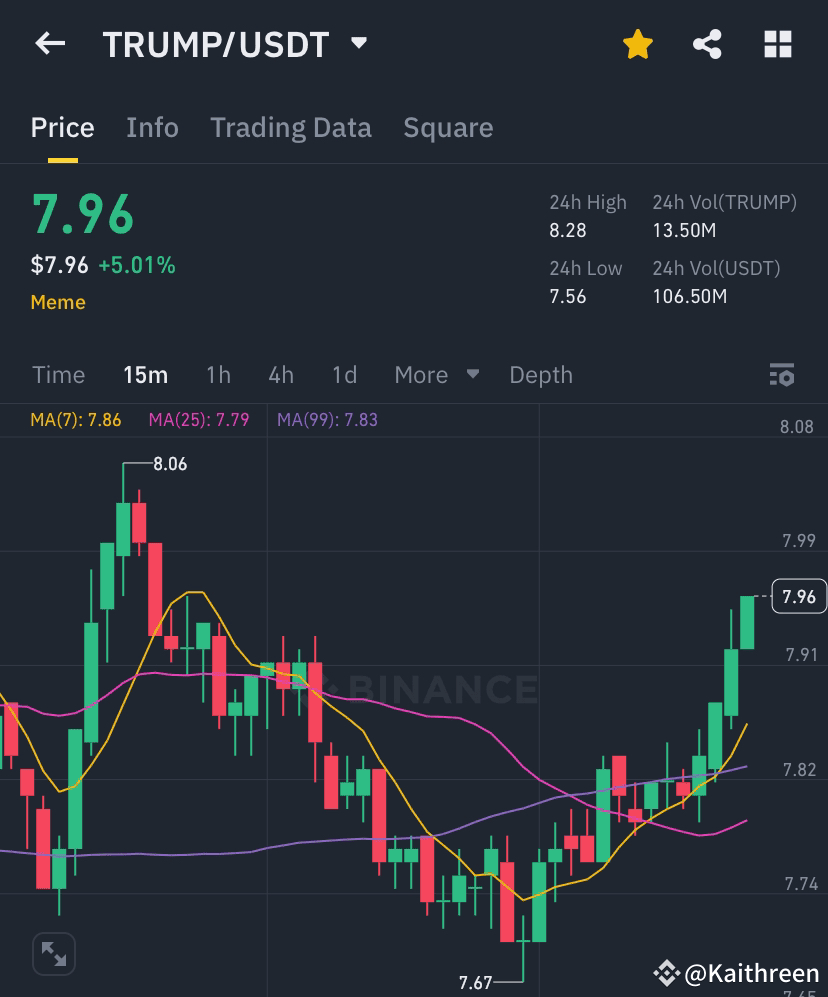Switch to the Trading Data tab
Image resolution: width=828 pixels, height=997 pixels.
[290, 127]
